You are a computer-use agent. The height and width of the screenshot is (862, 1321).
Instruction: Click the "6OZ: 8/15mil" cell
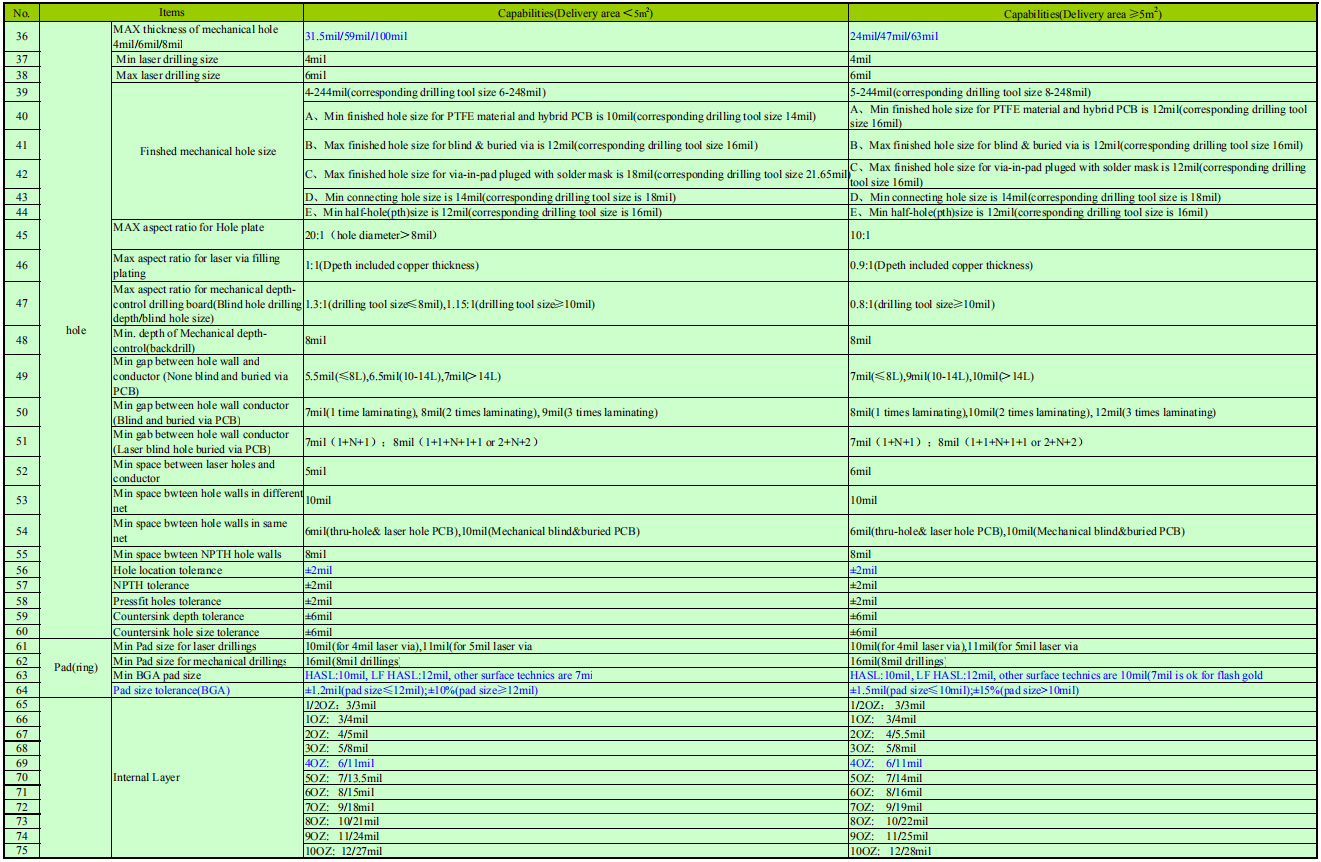(575, 793)
